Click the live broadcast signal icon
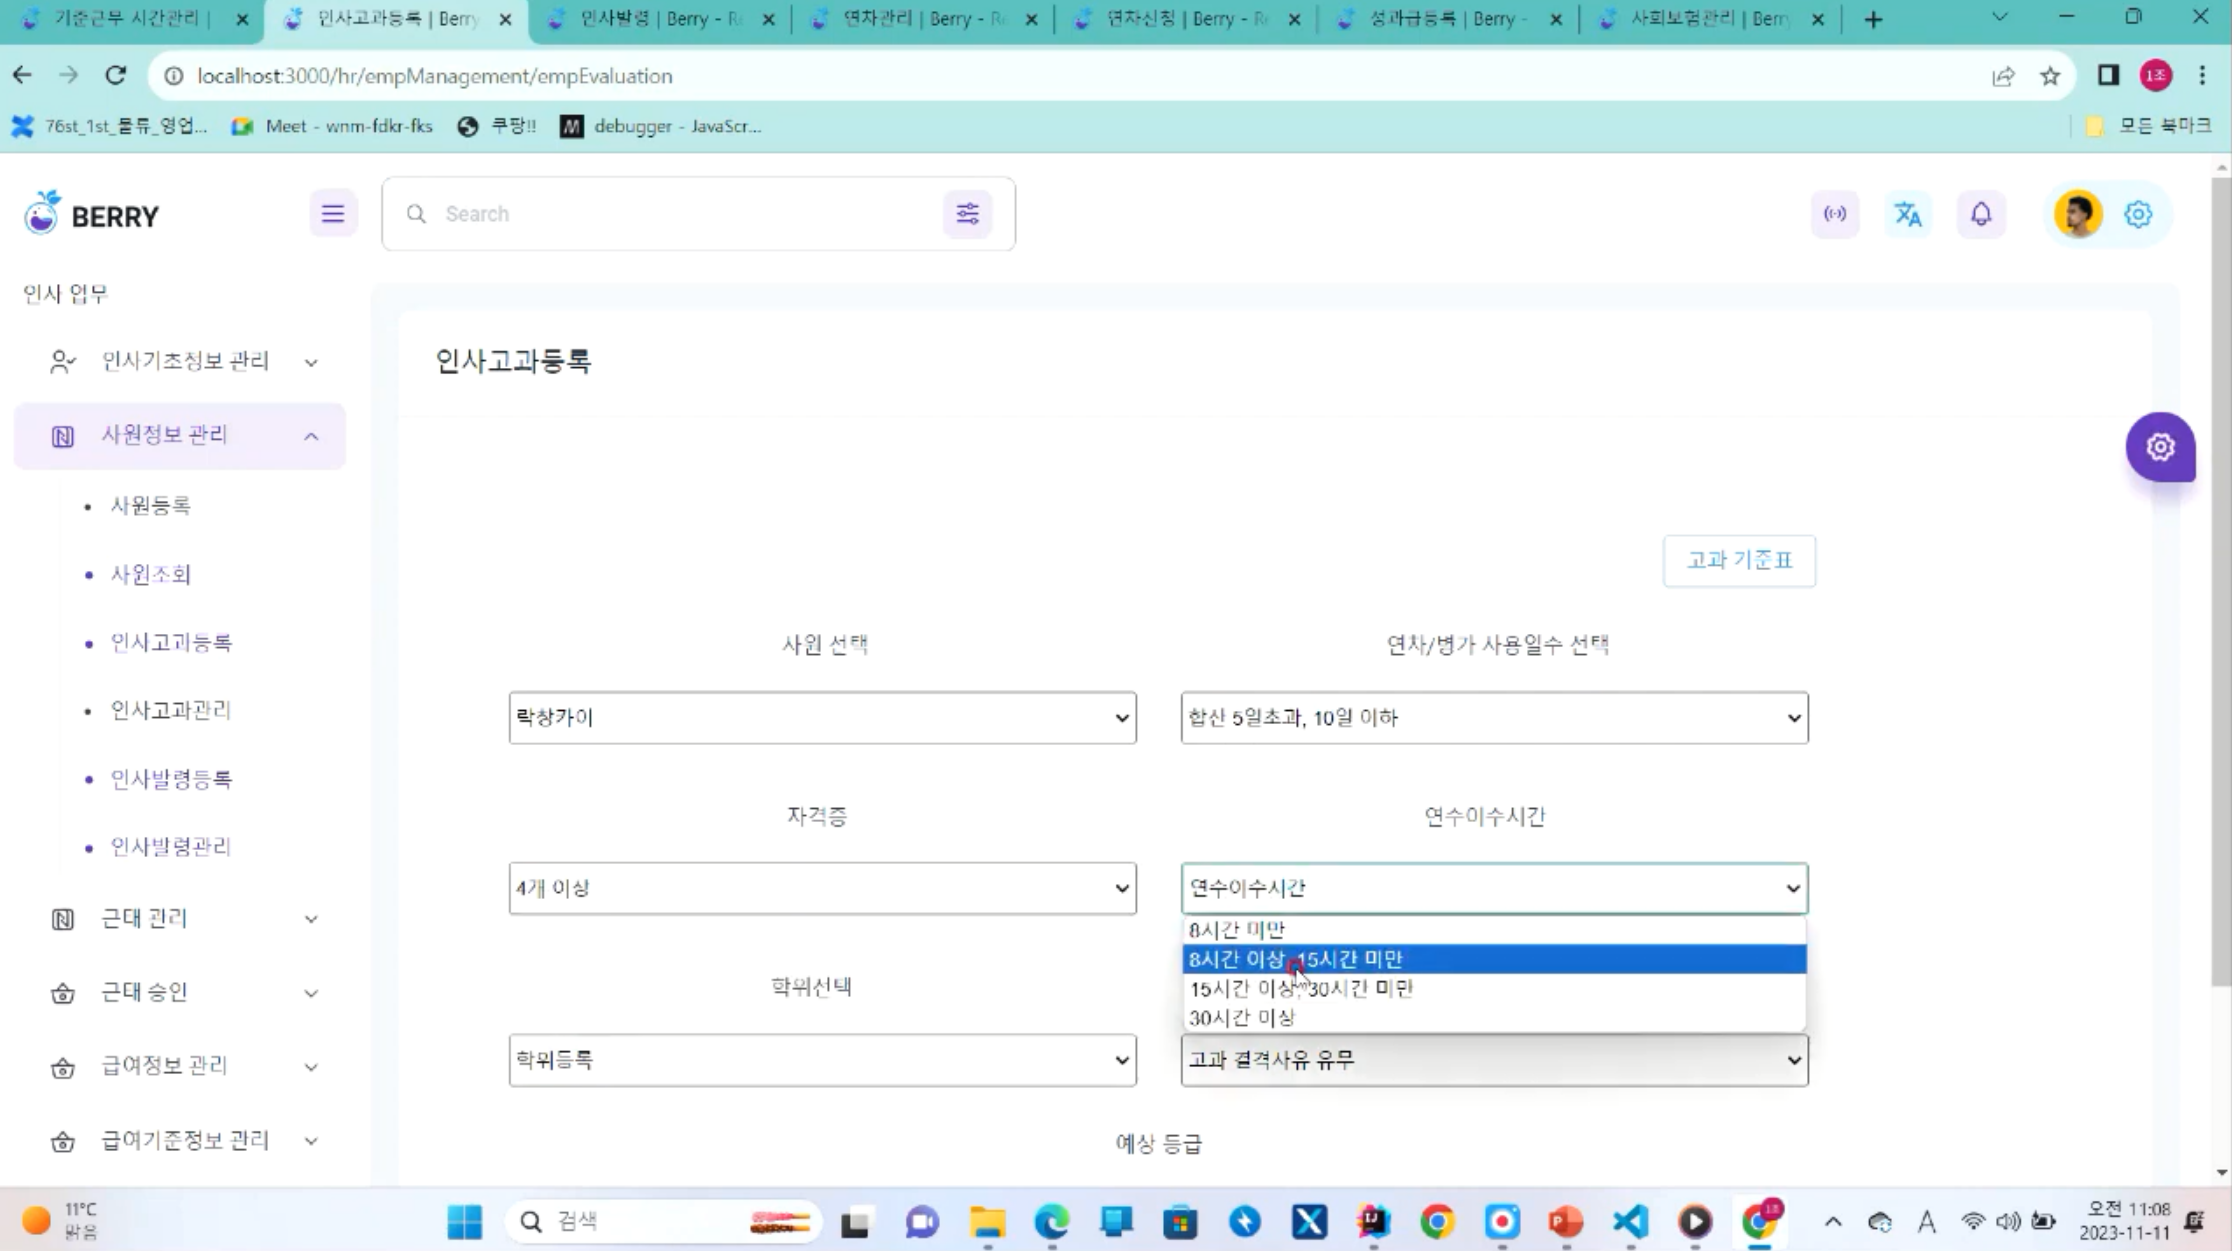Viewport: 2232px width, 1251px height. (1835, 214)
